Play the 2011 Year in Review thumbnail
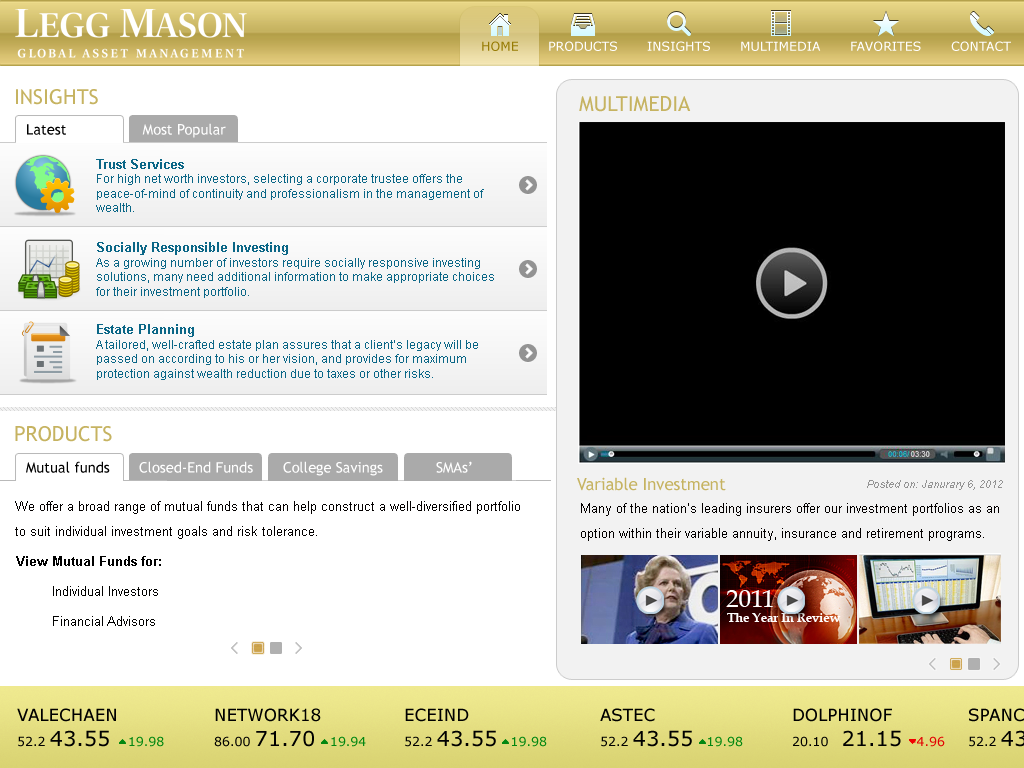Screen dimensions: 1024x768 click(x=790, y=600)
